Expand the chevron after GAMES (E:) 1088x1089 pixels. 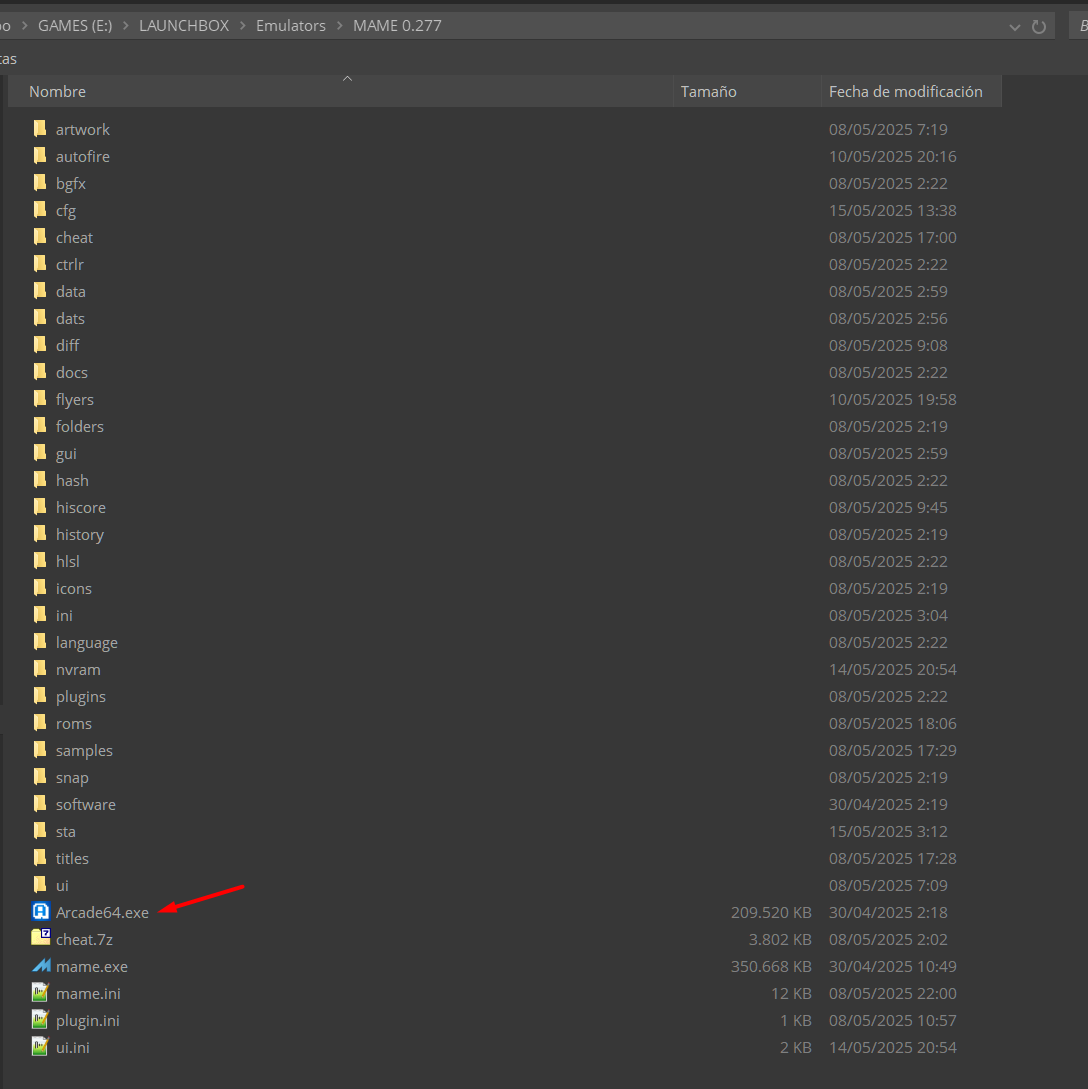[126, 26]
